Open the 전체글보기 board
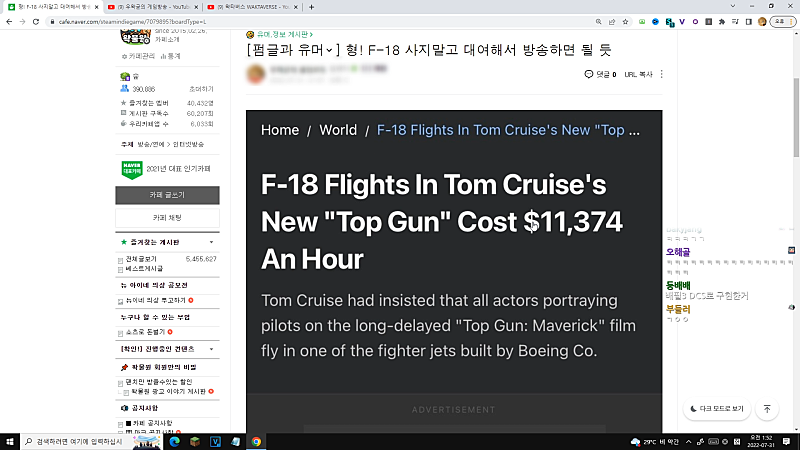The image size is (800, 450). (x=141, y=259)
